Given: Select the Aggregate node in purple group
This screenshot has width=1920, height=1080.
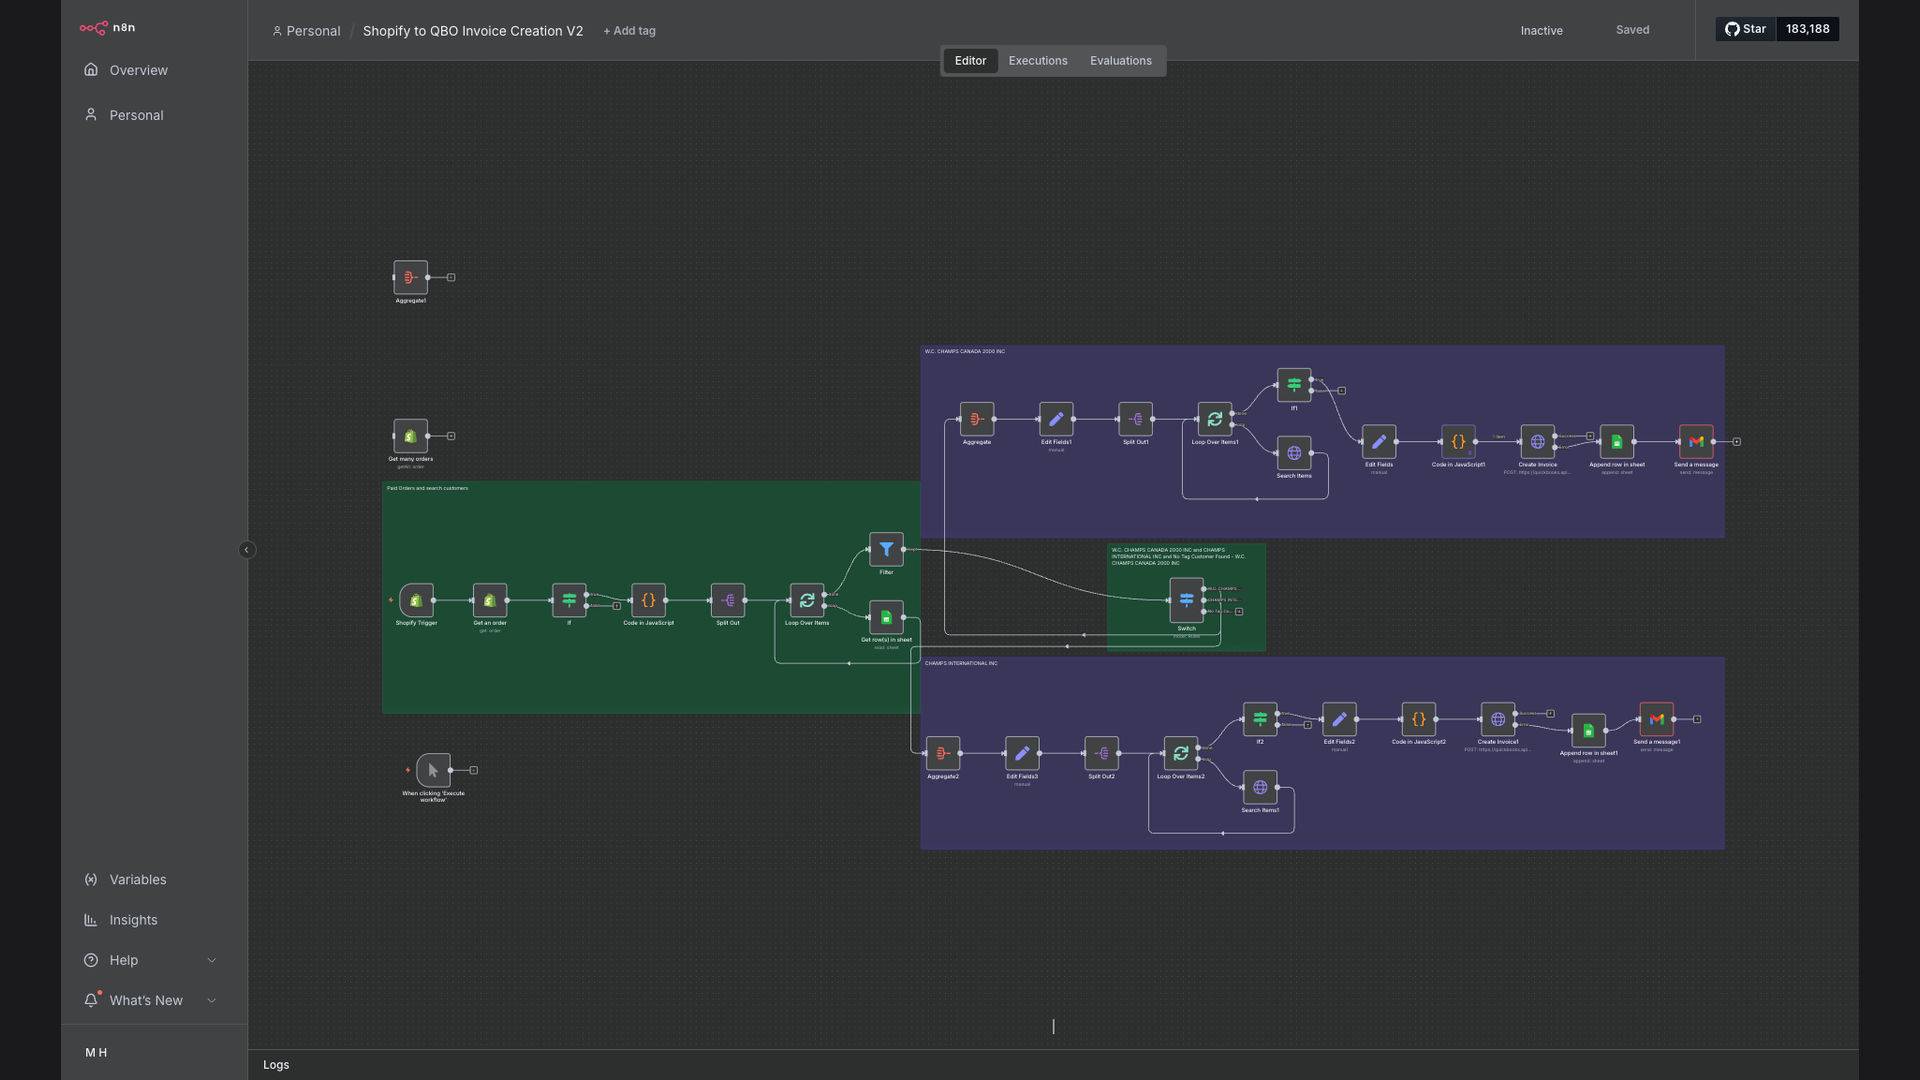Looking at the screenshot, I should click(977, 419).
